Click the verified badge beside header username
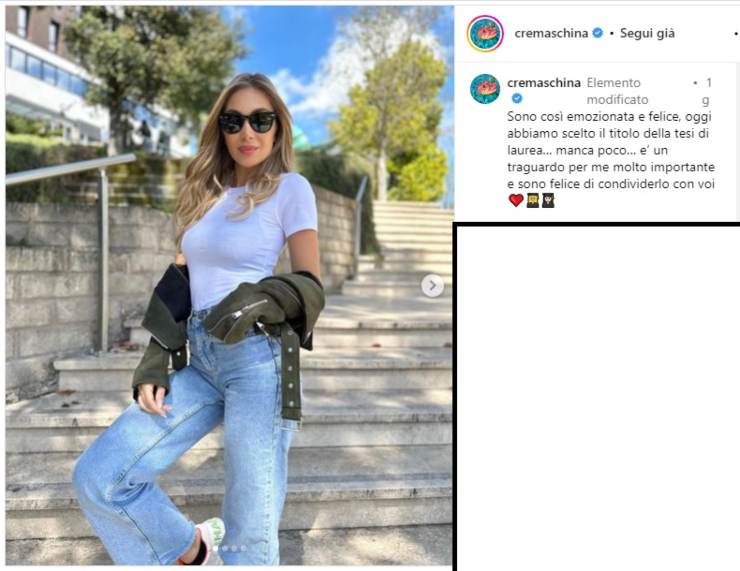This screenshot has width=740, height=571. pos(597,33)
